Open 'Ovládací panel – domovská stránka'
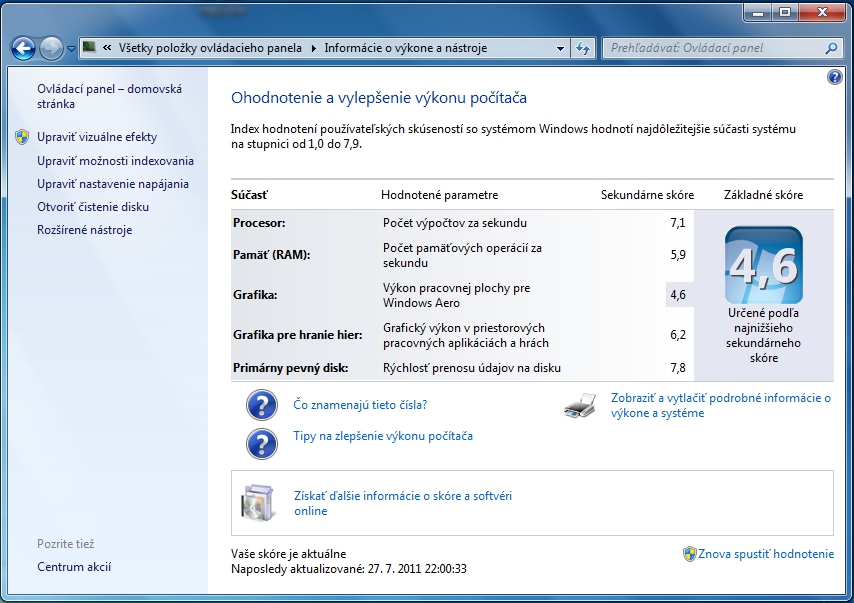This screenshot has width=854, height=603. click(109, 96)
